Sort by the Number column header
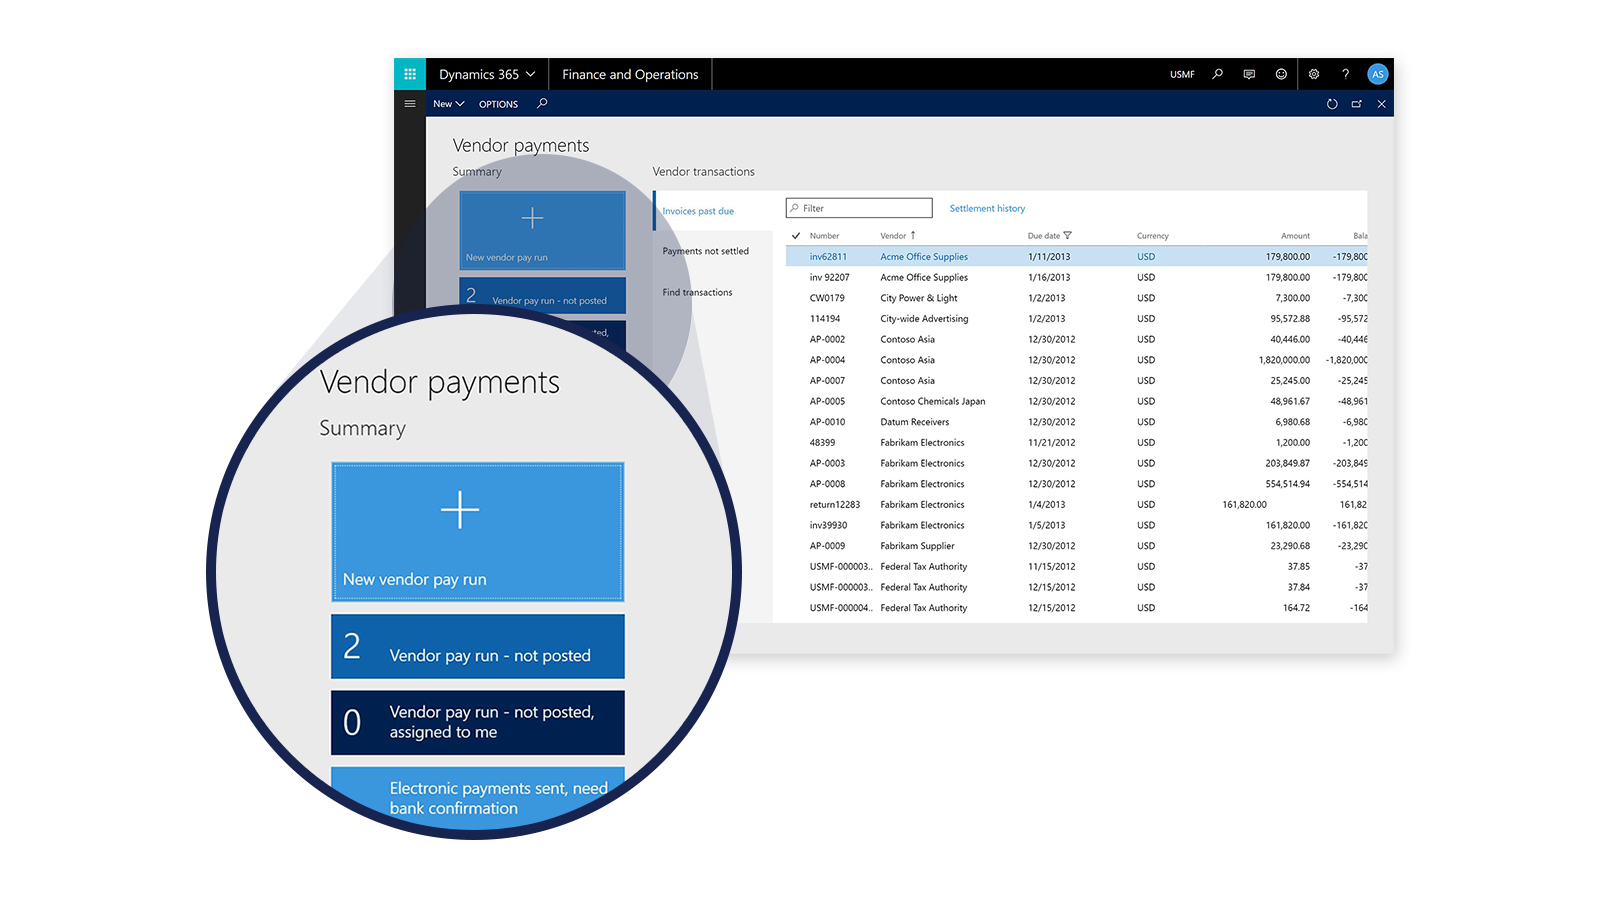Screen dimensions: 1600x900 pyautogui.click(x=825, y=236)
